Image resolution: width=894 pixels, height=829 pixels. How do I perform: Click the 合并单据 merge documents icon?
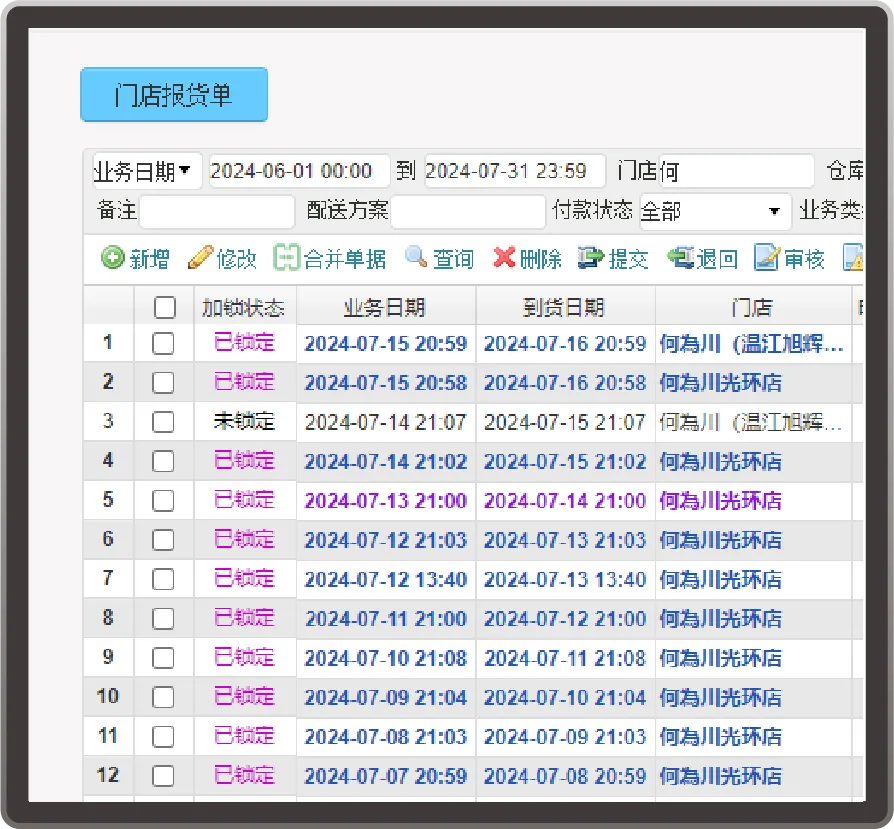[x=286, y=258]
